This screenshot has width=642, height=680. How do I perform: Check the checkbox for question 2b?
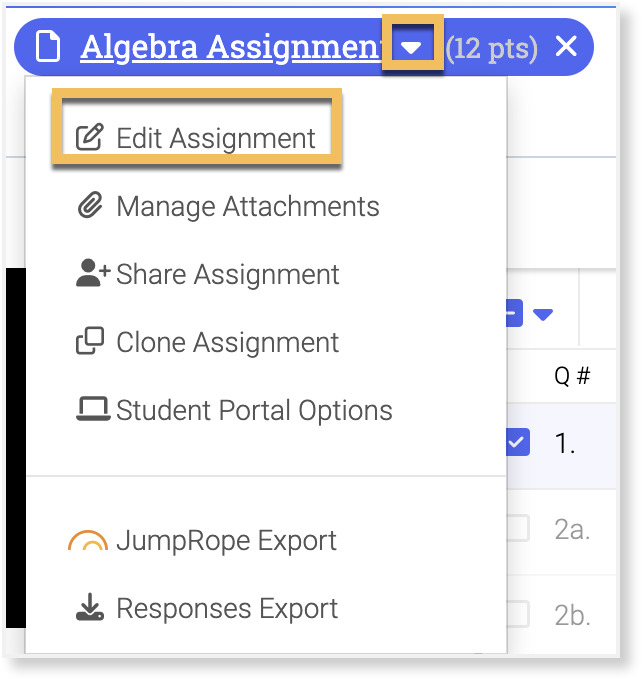coord(517,614)
